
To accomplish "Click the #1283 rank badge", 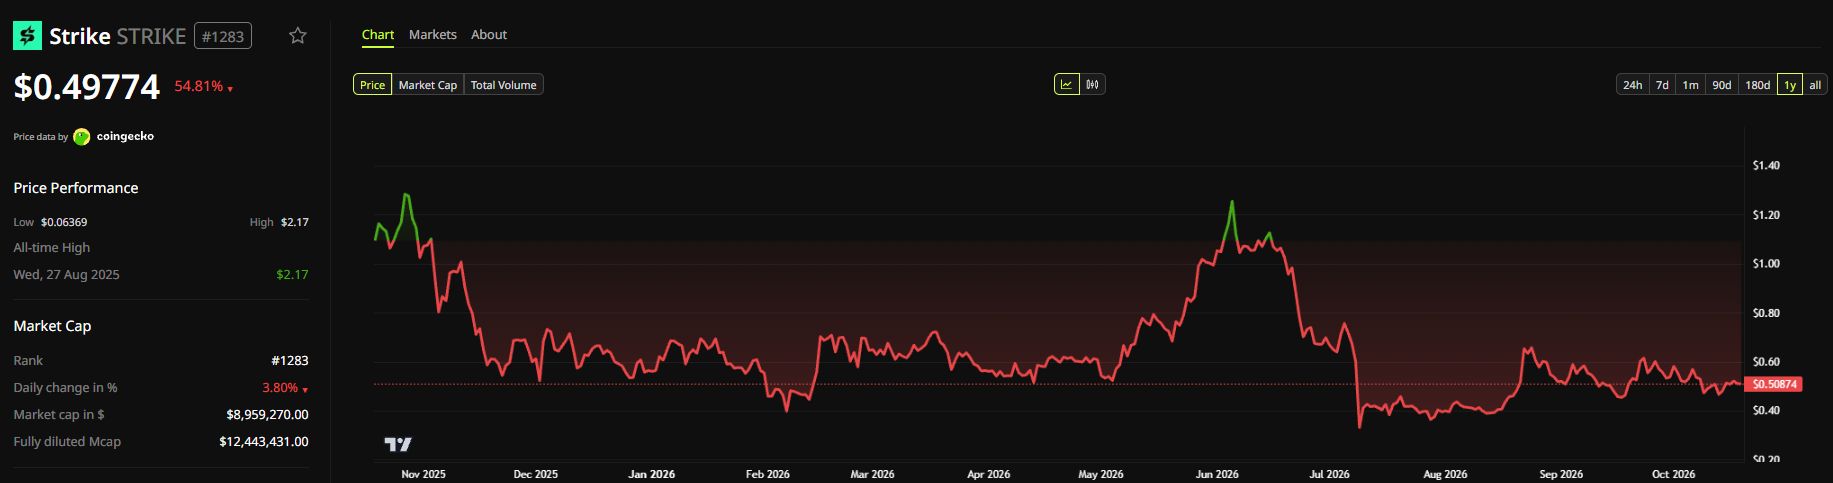I will (222, 36).
